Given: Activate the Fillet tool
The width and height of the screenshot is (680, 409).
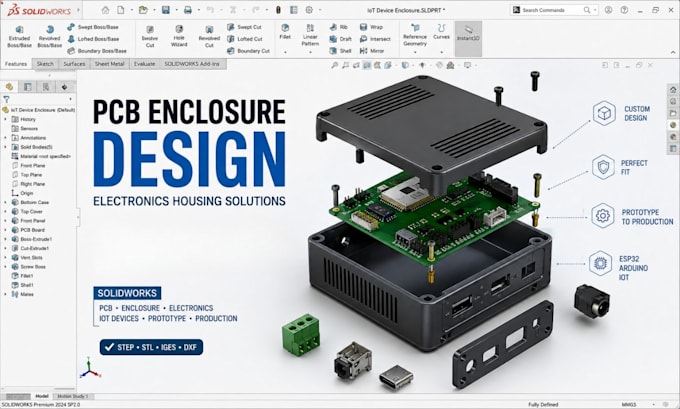Looking at the screenshot, I should click(x=285, y=32).
